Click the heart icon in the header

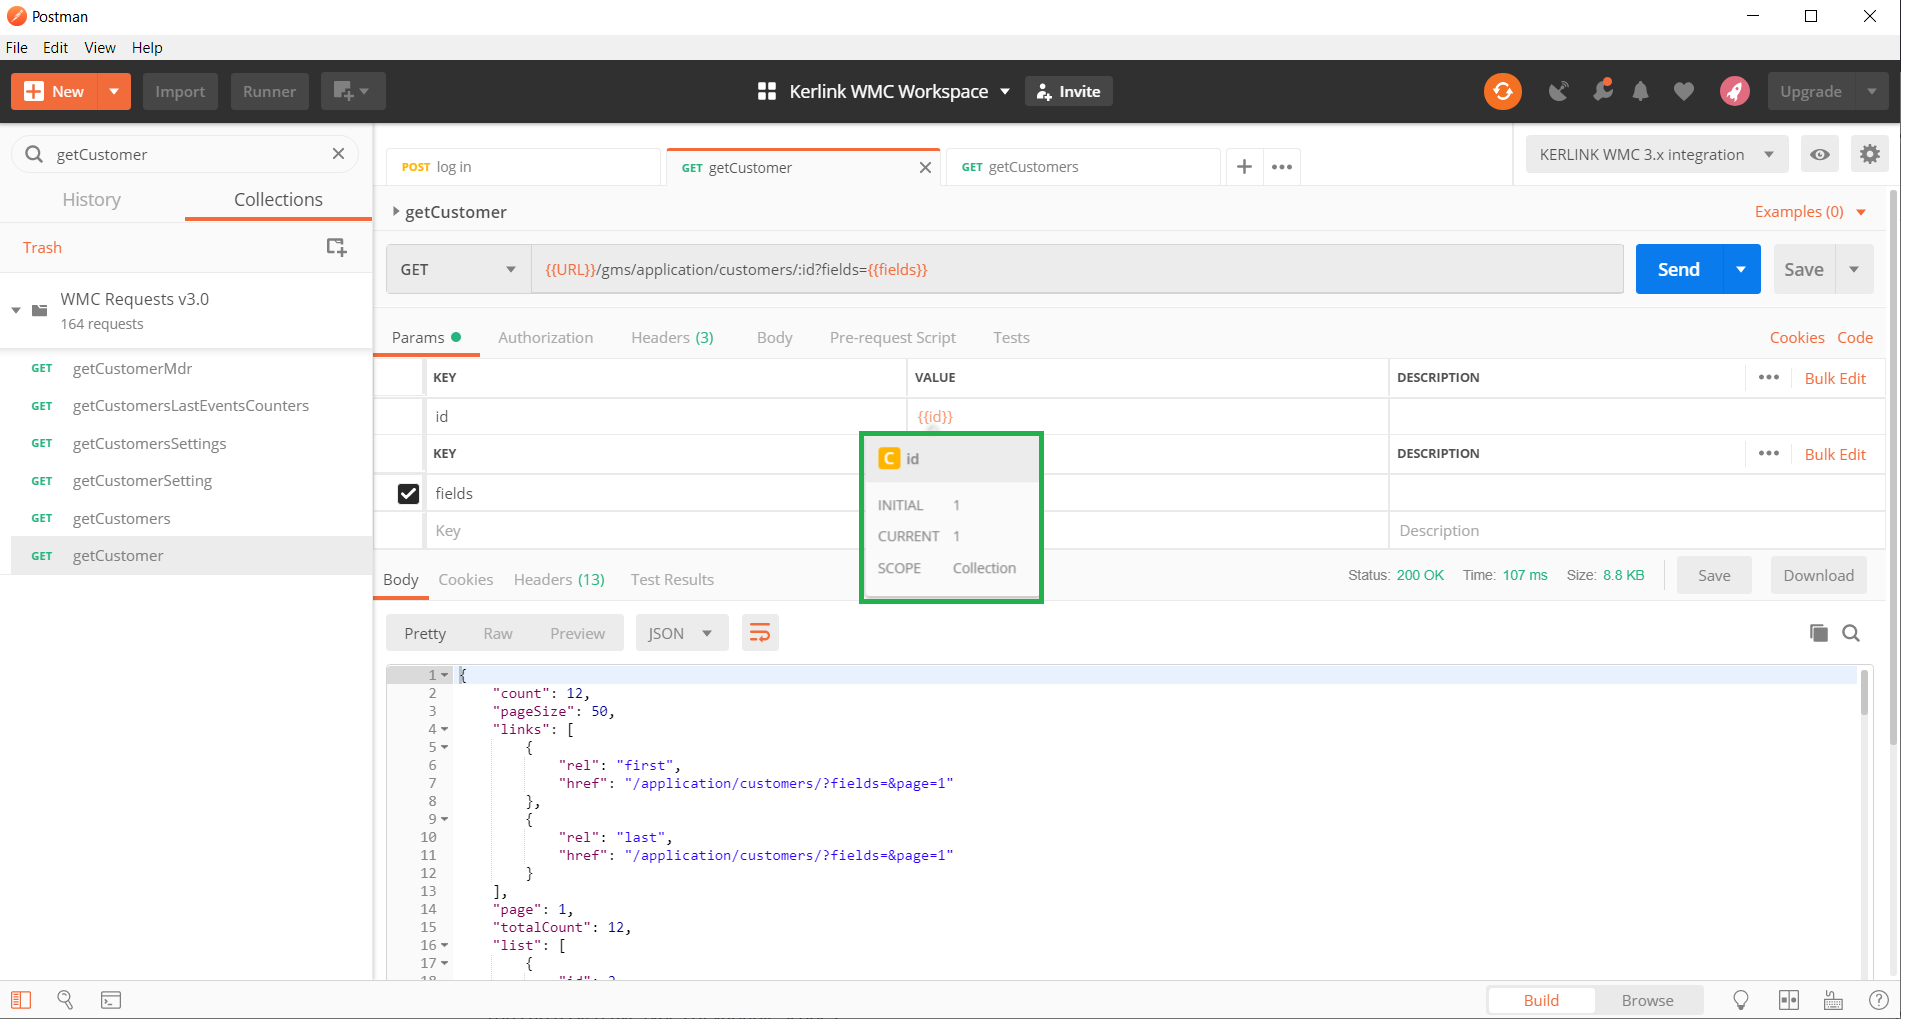coord(1684,91)
